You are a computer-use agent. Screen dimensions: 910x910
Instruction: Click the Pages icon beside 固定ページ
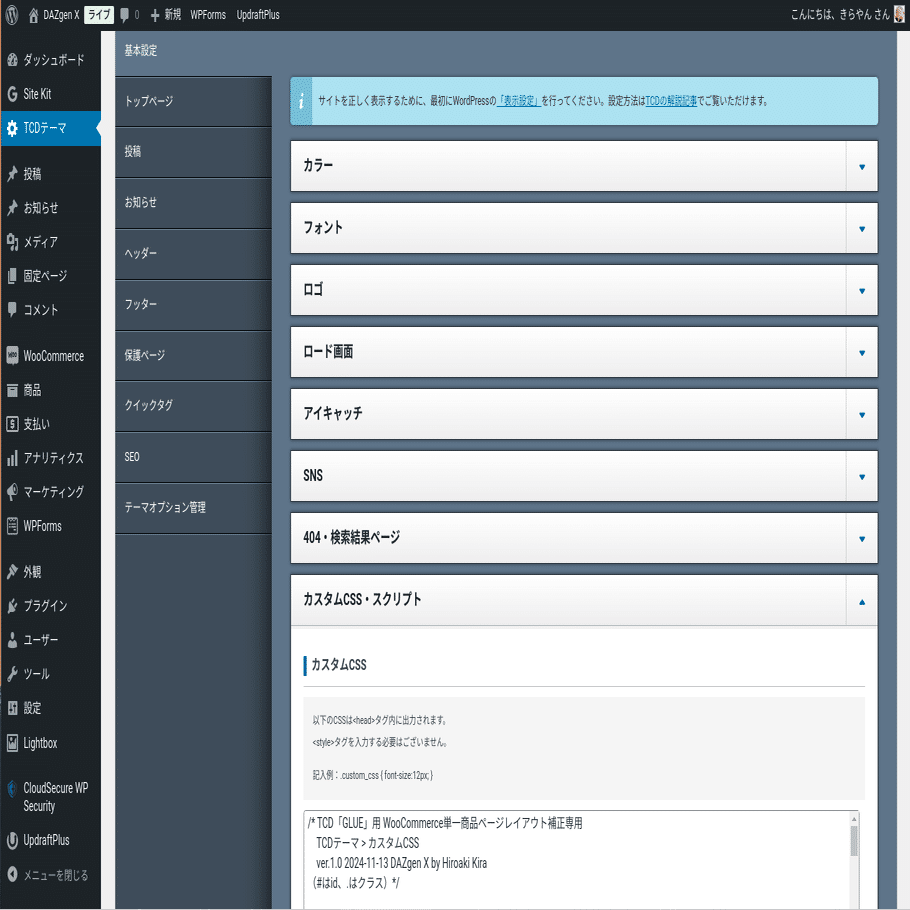click(x=12, y=276)
